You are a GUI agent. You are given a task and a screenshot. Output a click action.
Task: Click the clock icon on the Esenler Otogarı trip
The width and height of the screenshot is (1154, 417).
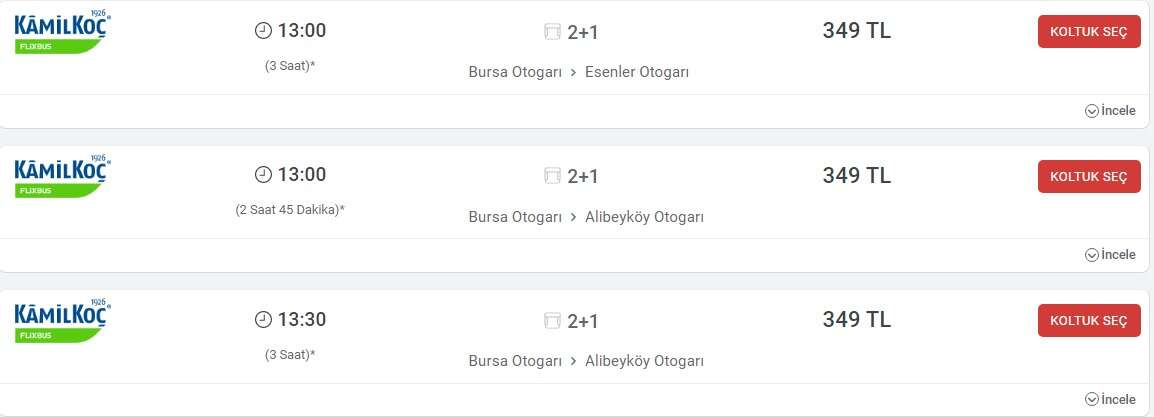pyautogui.click(x=263, y=31)
